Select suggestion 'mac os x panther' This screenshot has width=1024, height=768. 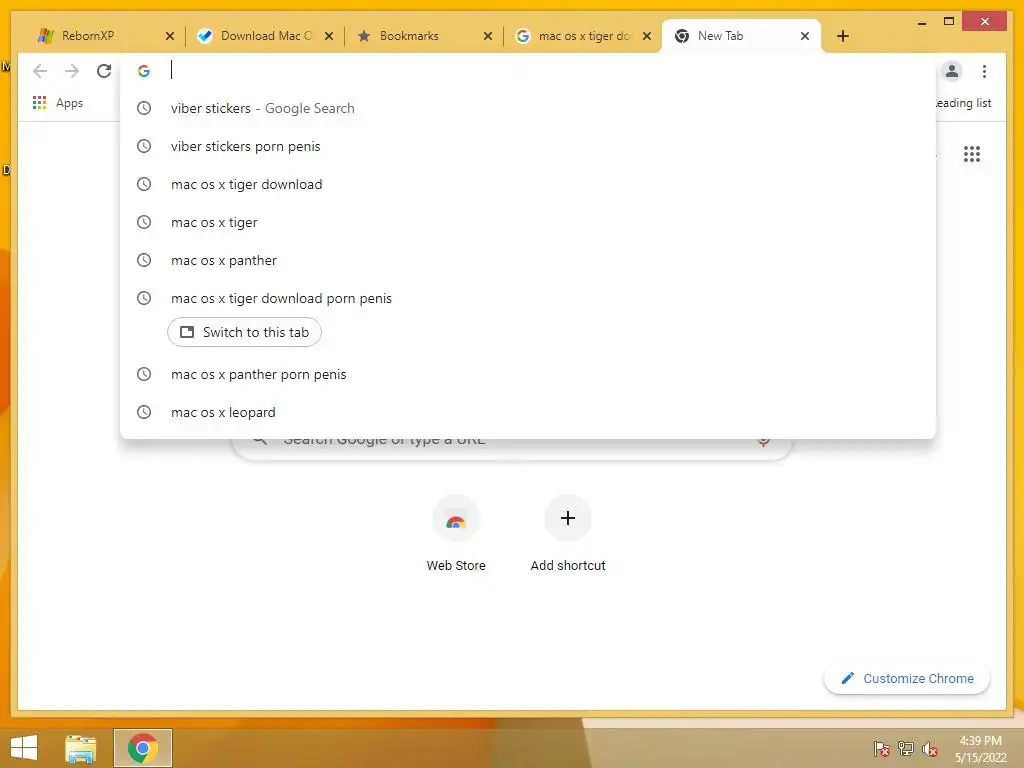528,260
